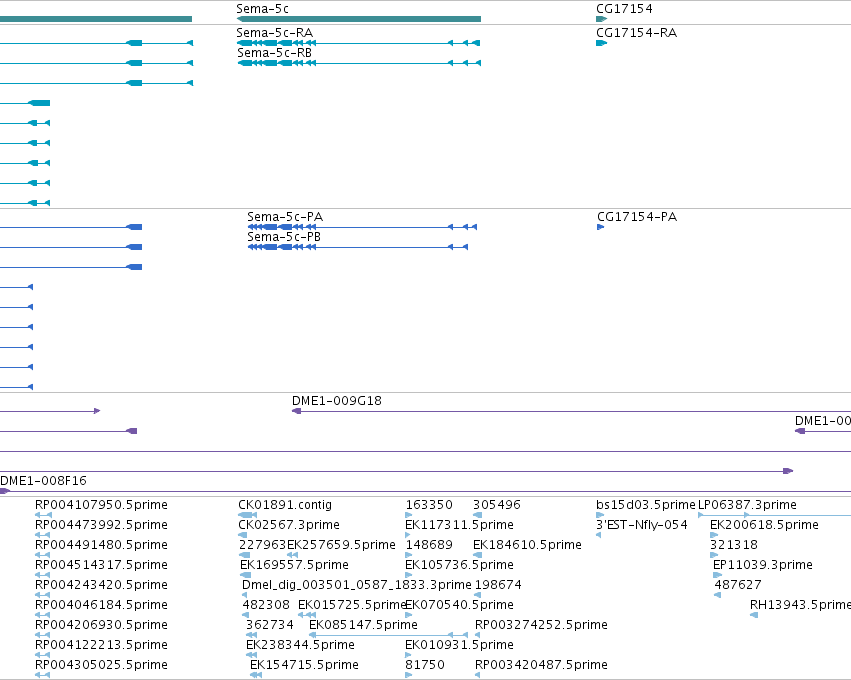Select RP004107950.5prime EST label
This screenshot has height=680, width=851.
click(x=101, y=505)
